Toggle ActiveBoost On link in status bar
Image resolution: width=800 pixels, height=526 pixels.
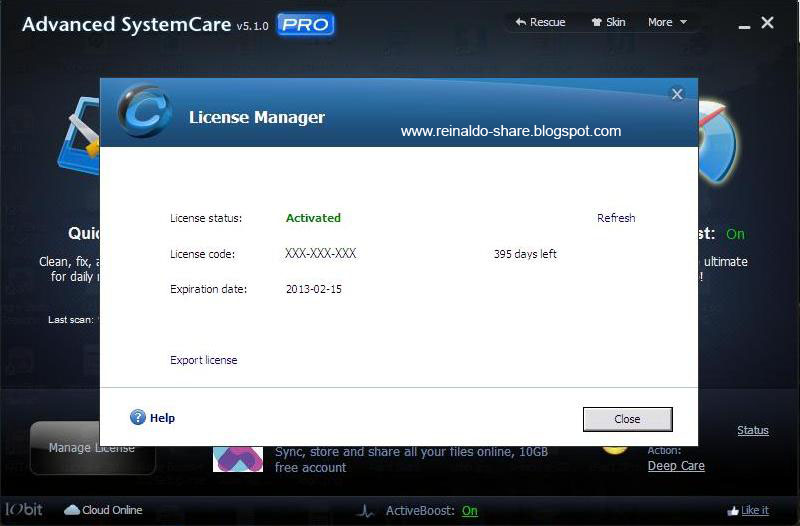469,511
